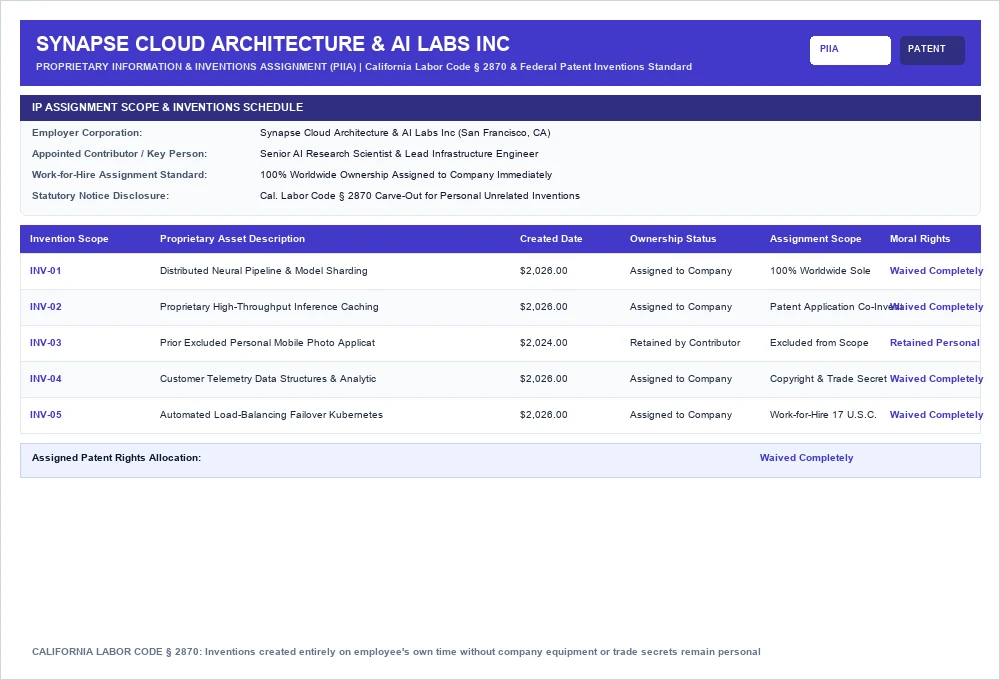Click the Invention Scope column header
Image resolution: width=1000 pixels, height=680 pixels.
coord(69,239)
